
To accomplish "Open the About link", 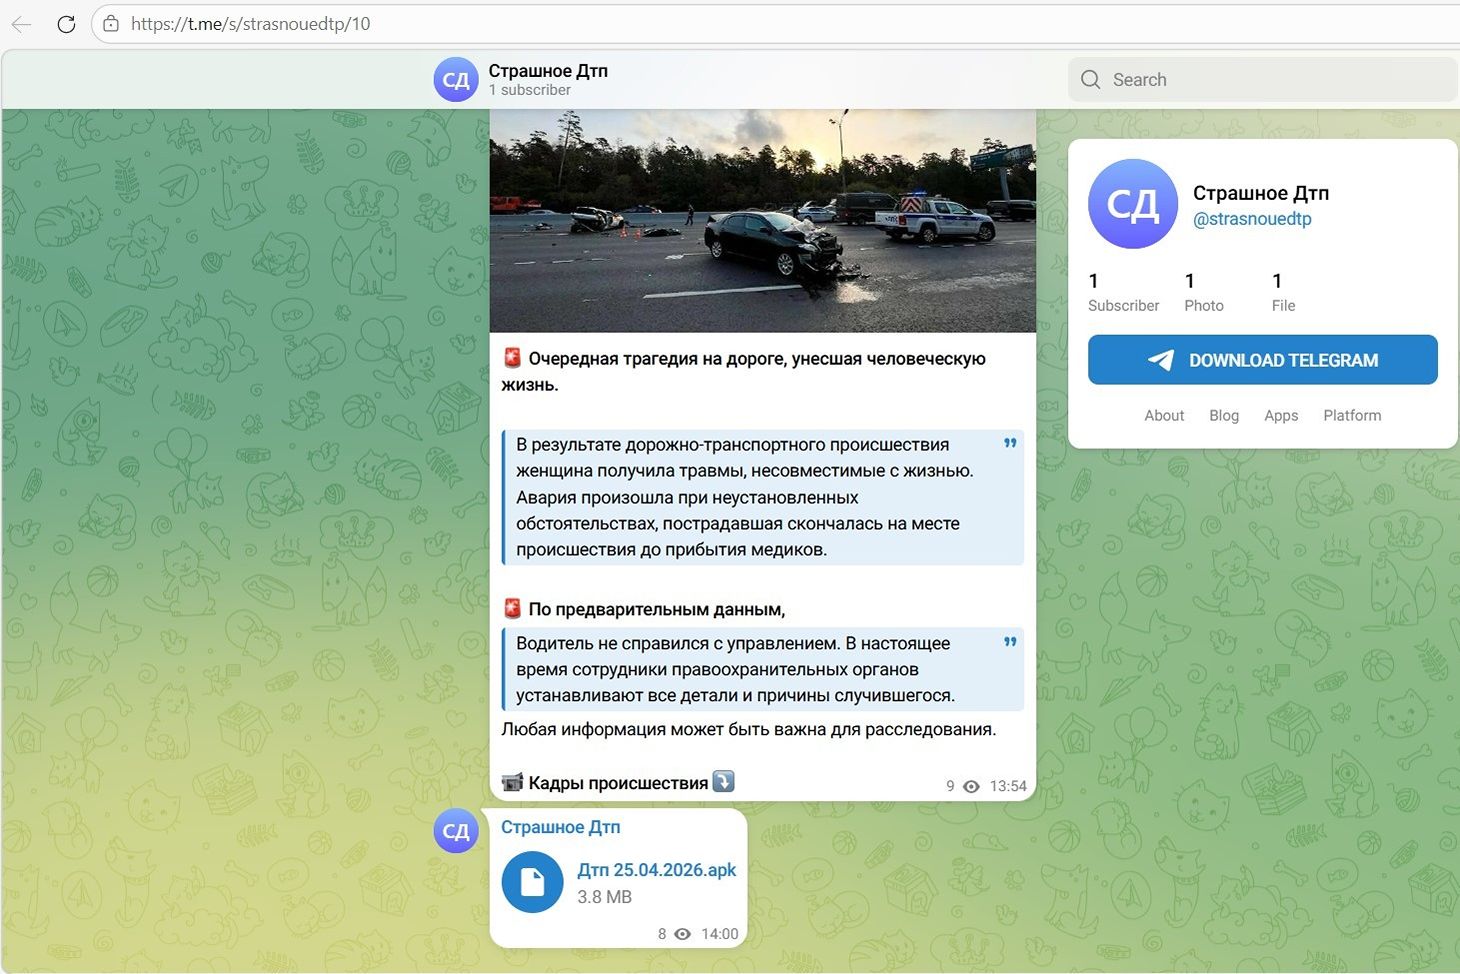I will point(1164,416).
